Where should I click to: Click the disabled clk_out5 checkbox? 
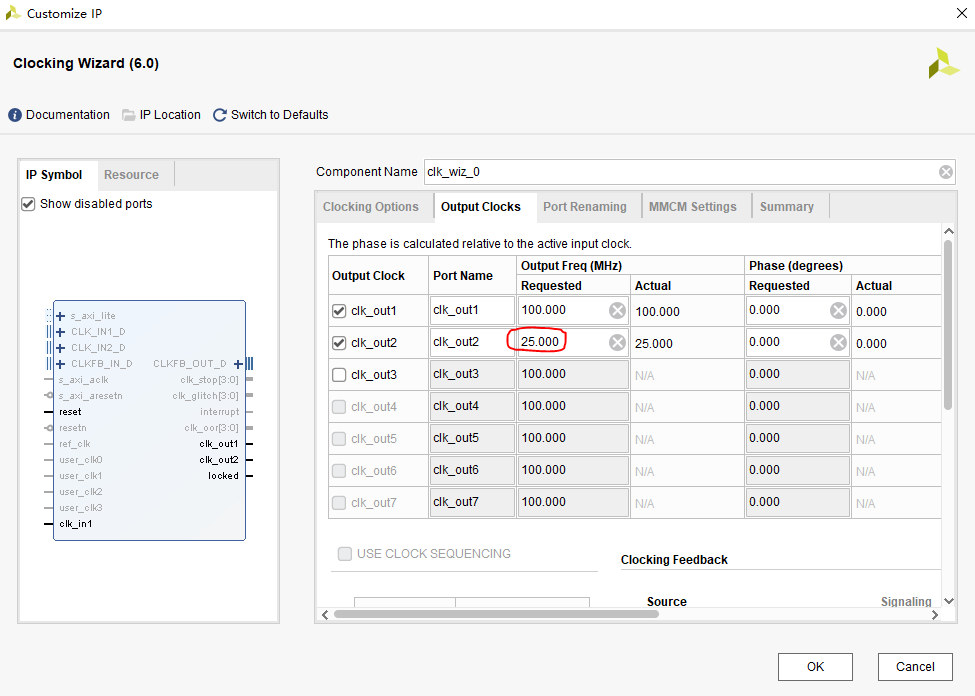tap(339, 438)
